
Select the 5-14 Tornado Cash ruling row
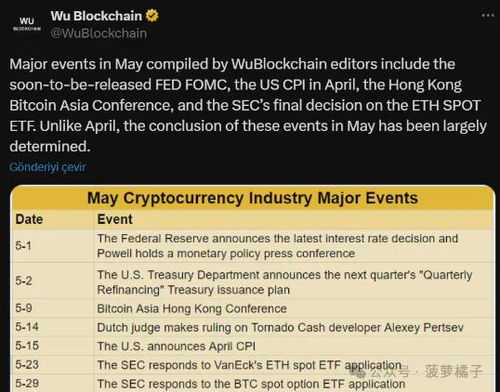(252, 327)
